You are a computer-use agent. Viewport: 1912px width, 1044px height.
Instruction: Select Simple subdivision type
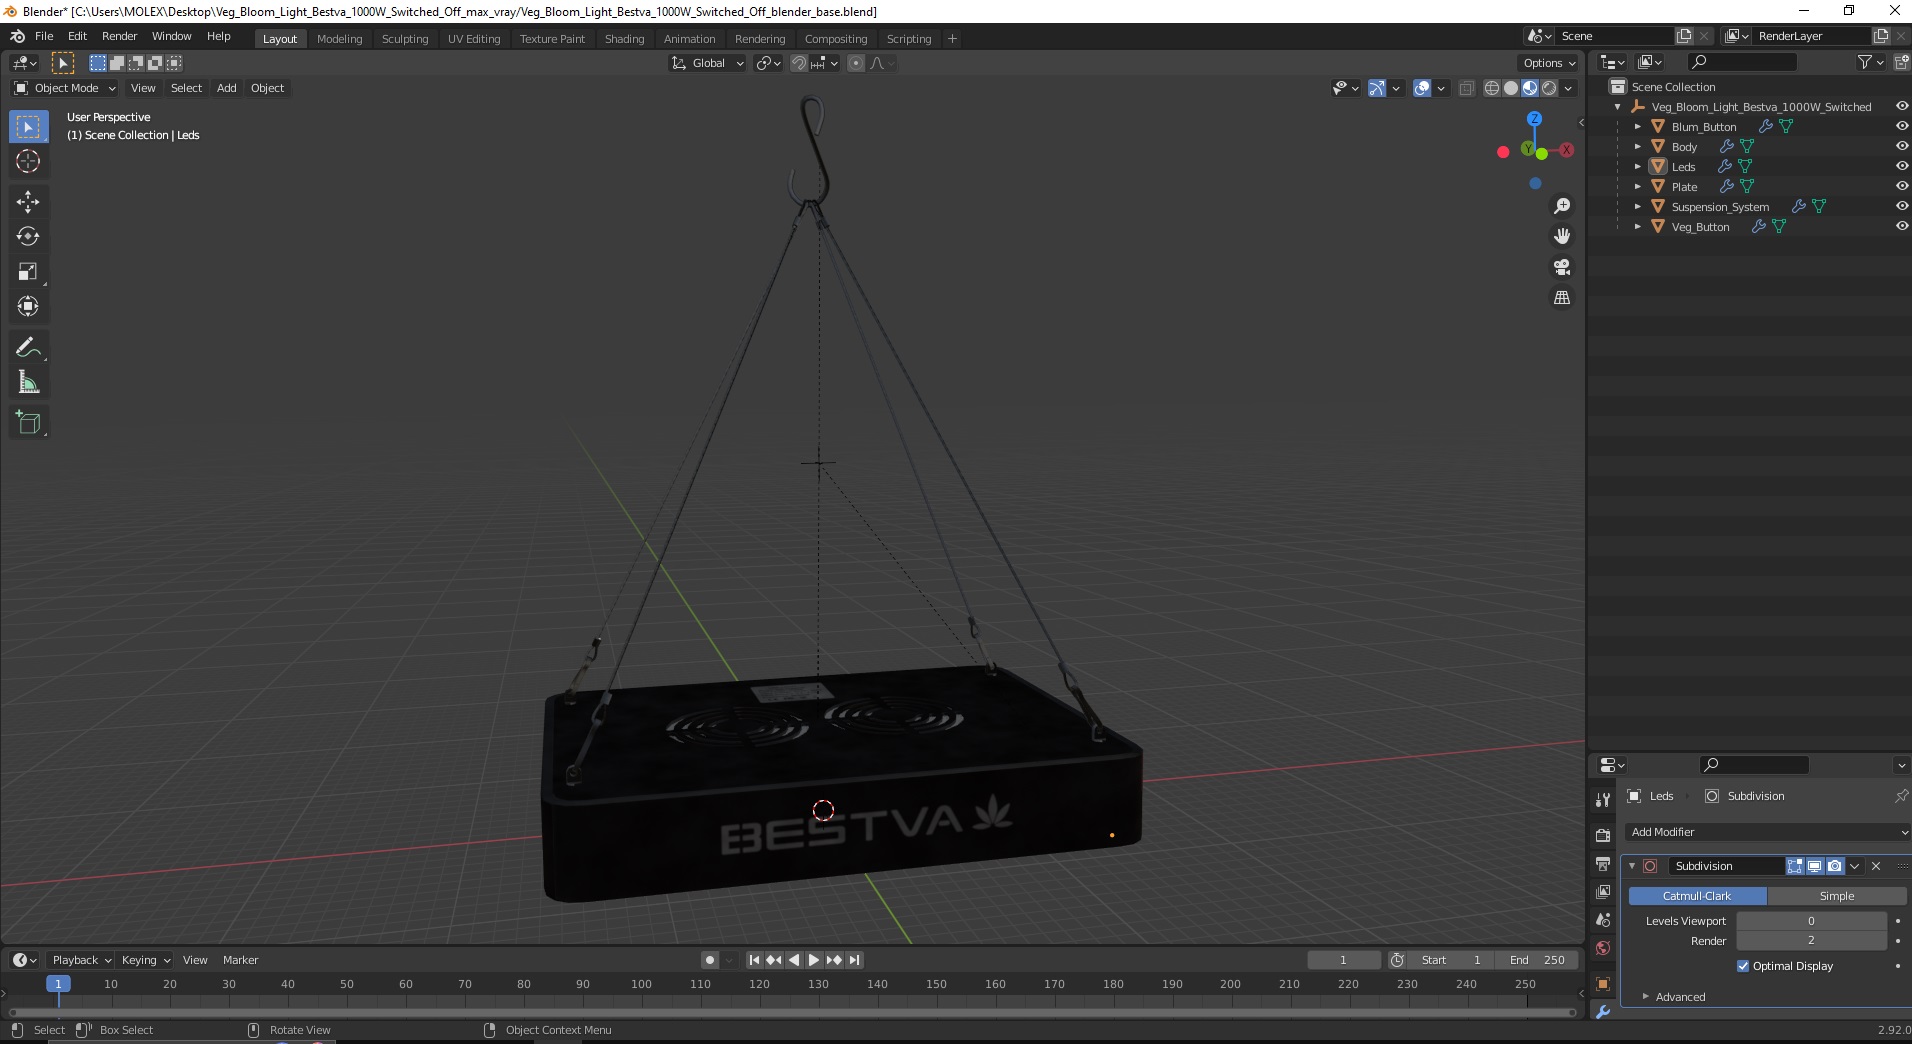click(1837, 896)
